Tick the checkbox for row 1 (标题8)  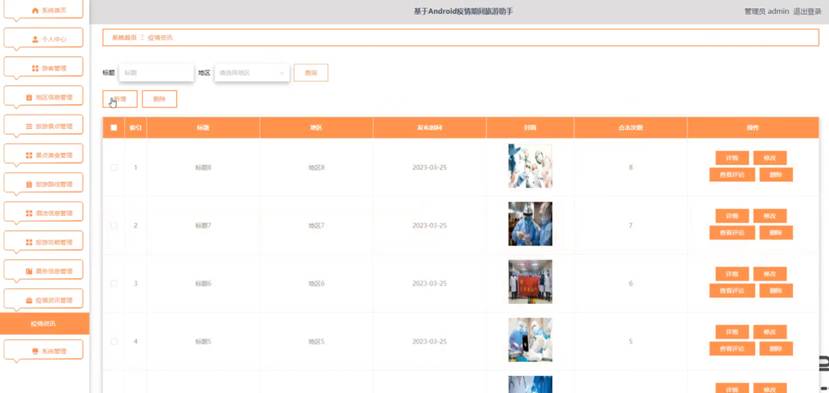(x=114, y=167)
